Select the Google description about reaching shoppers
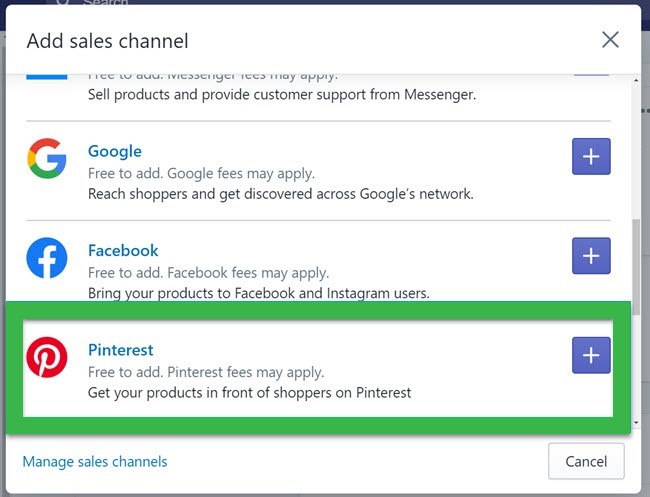 280,194
